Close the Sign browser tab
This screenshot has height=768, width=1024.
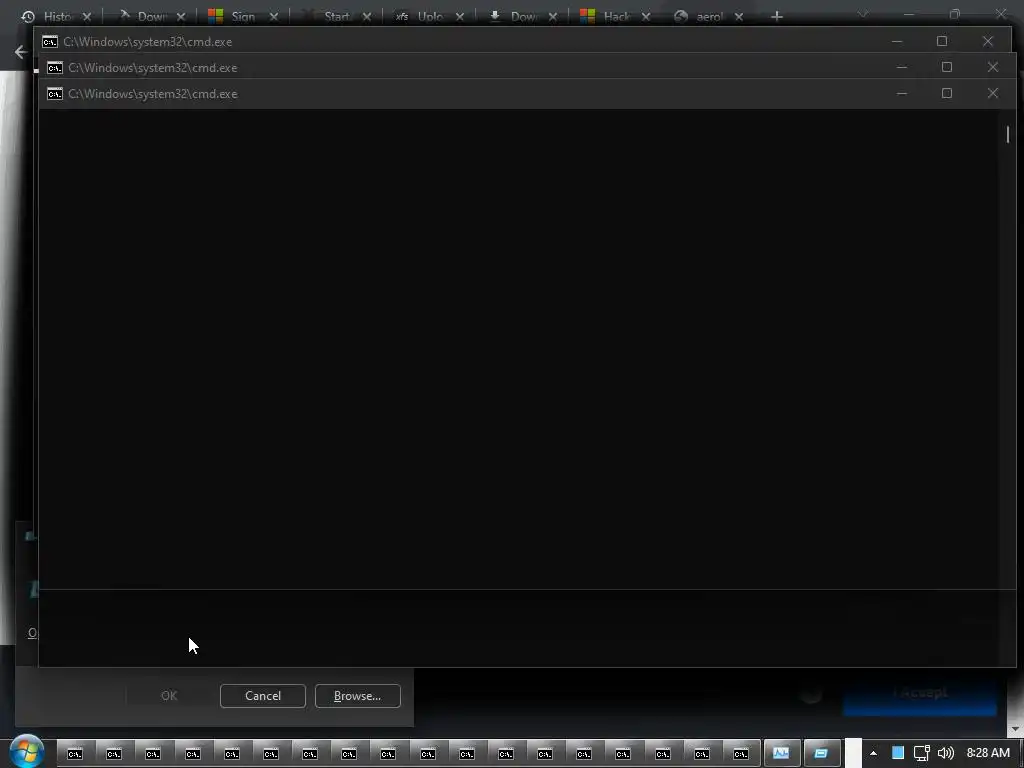(274, 17)
